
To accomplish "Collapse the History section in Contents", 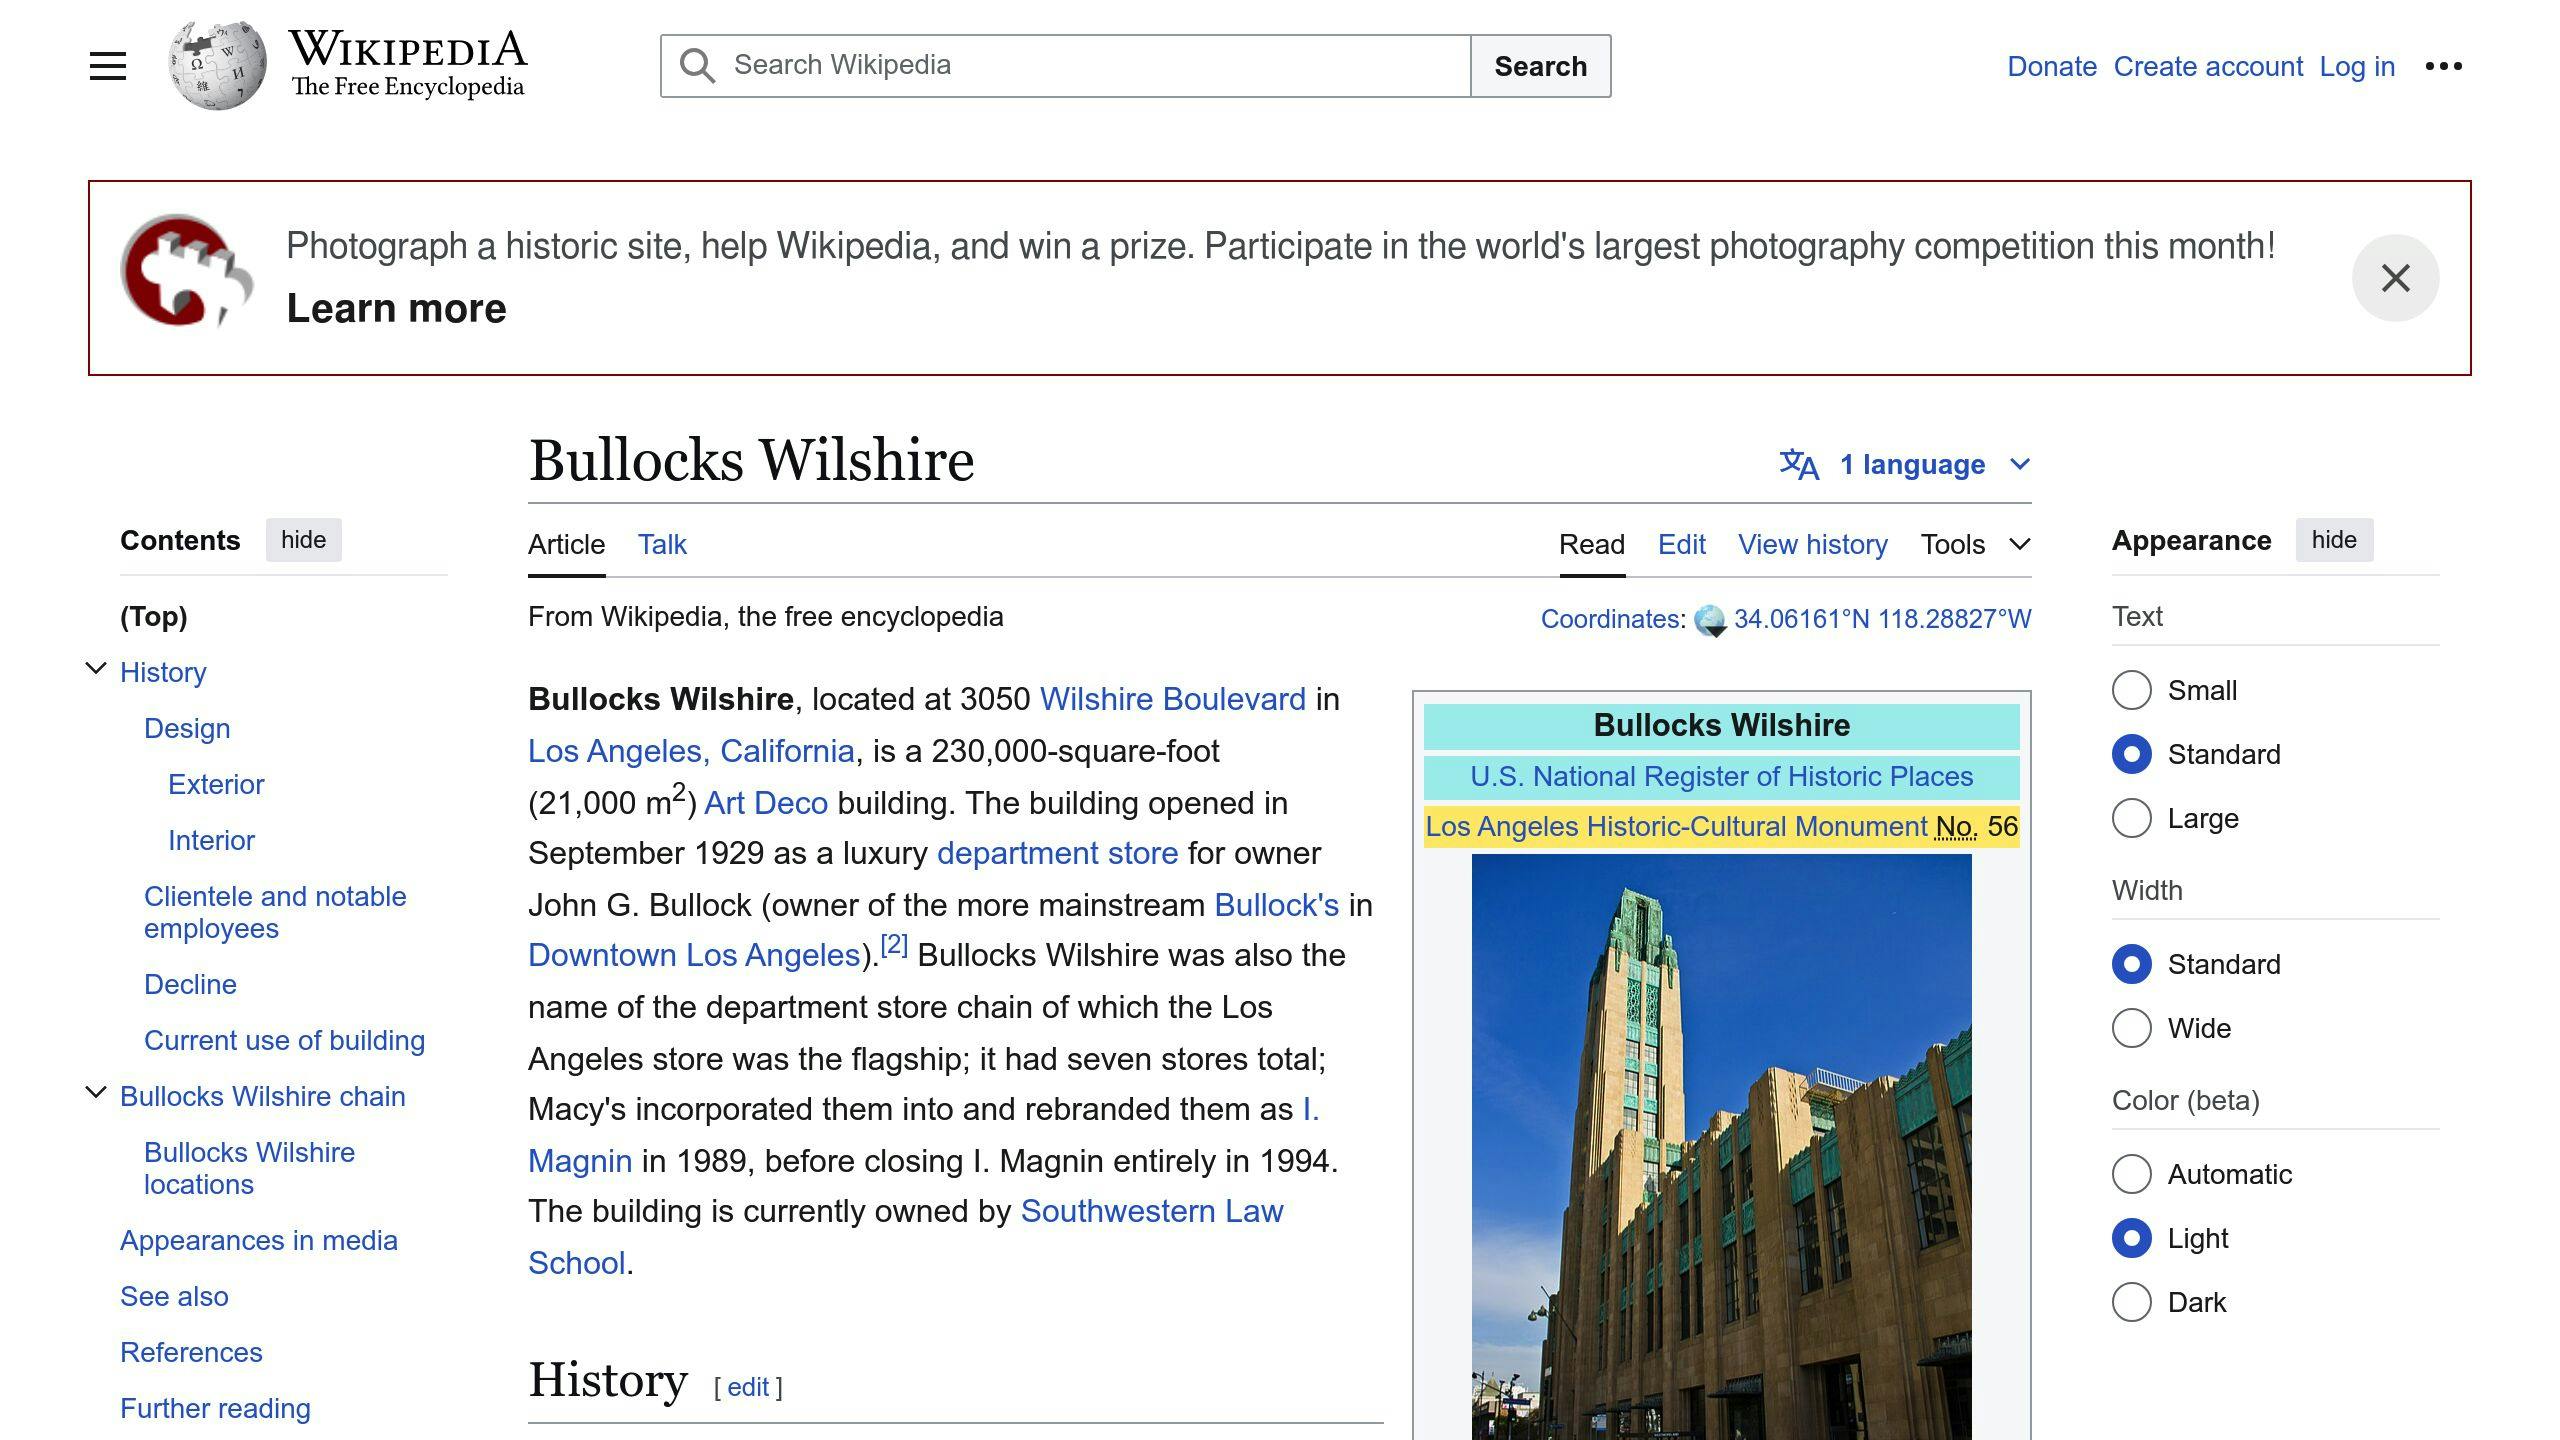I will [x=95, y=668].
